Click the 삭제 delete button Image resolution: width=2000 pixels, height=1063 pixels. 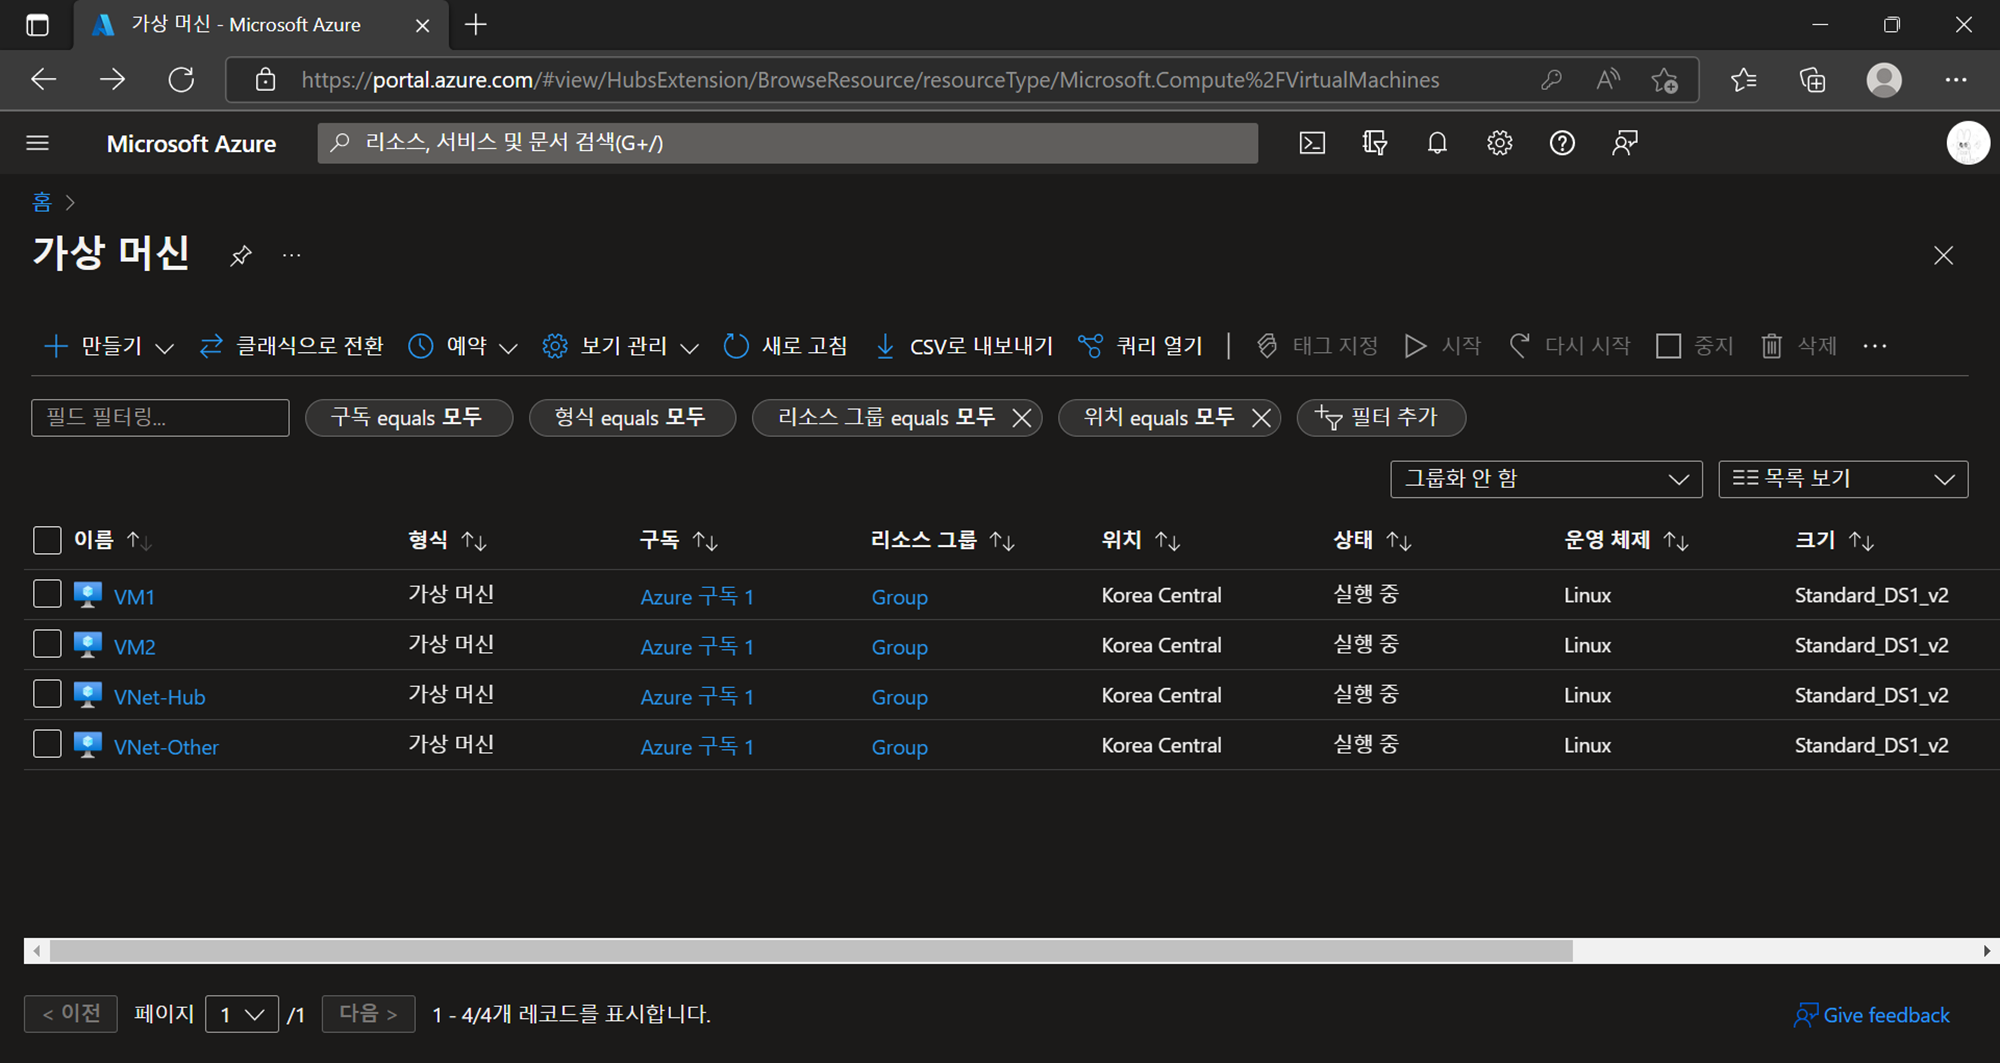click(x=1799, y=346)
